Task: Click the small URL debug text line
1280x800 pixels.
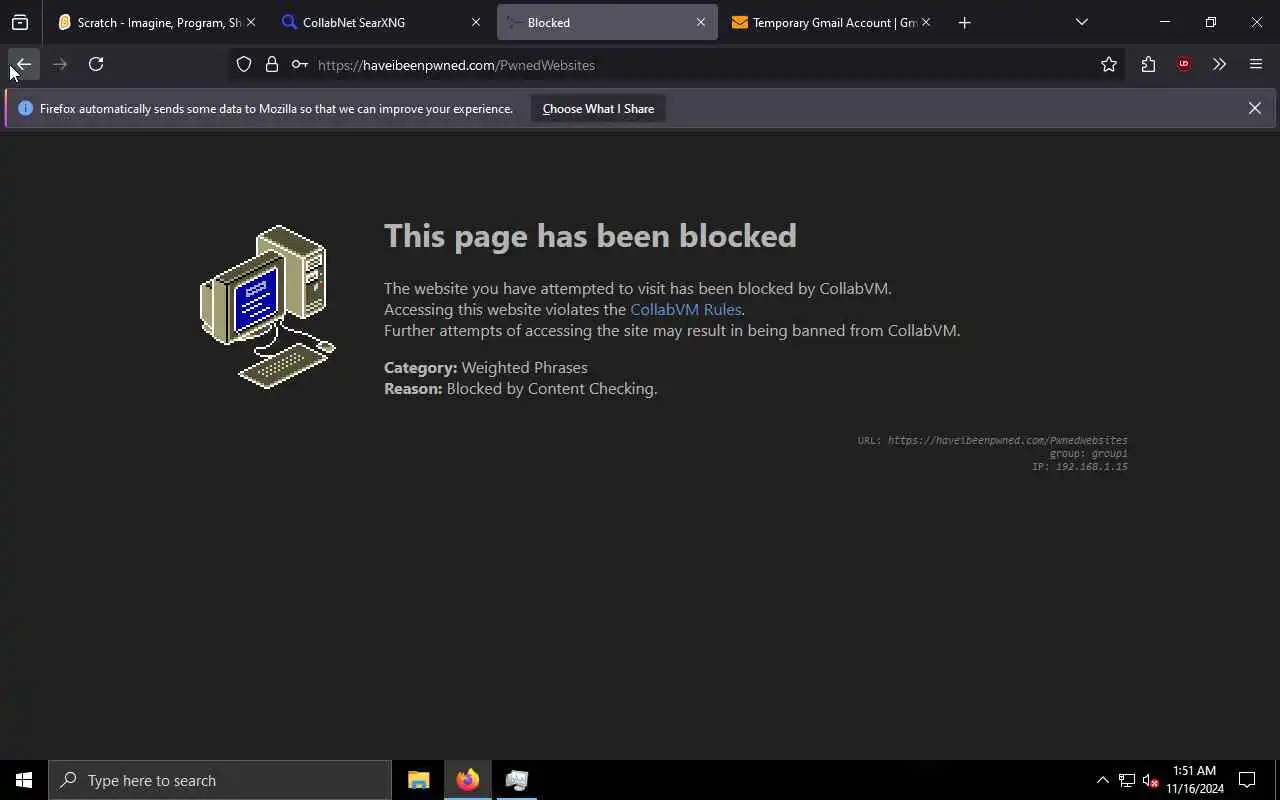Action: tap(992, 440)
